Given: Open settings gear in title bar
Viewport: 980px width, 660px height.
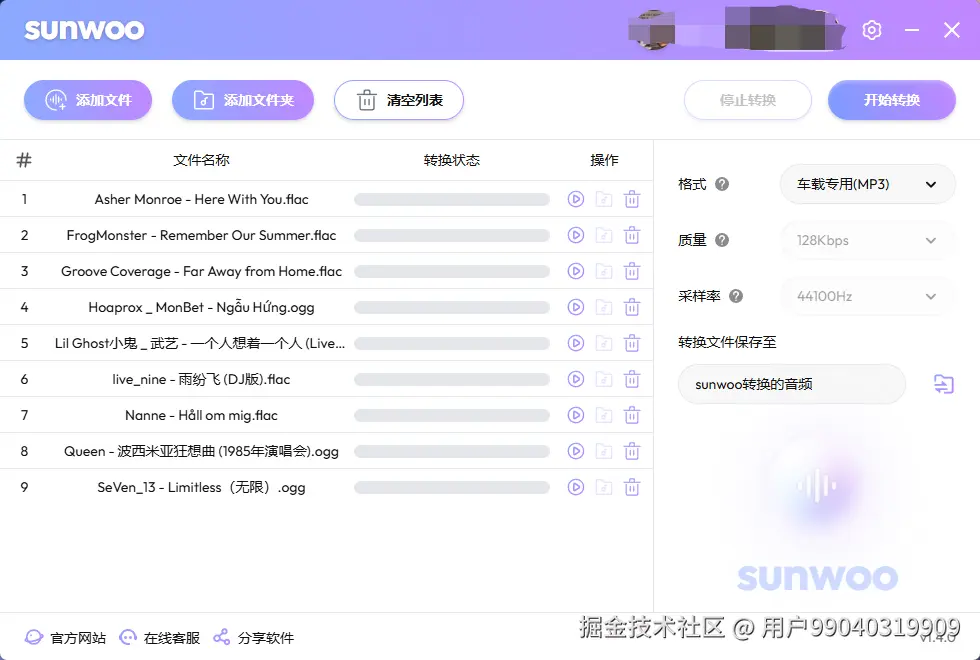Looking at the screenshot, I should 872,30.
